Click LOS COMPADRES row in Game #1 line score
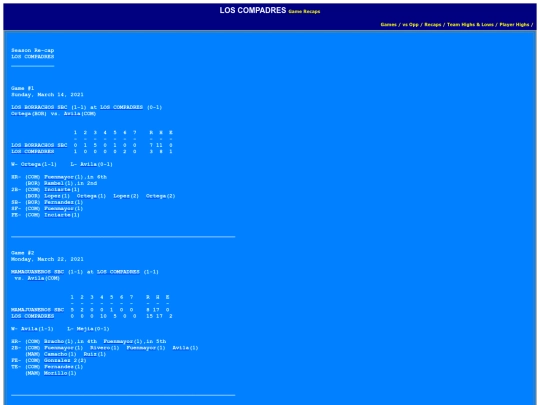The height and width of the screenshot is (405, 540). pyautogui.click(x=32, y=151)
